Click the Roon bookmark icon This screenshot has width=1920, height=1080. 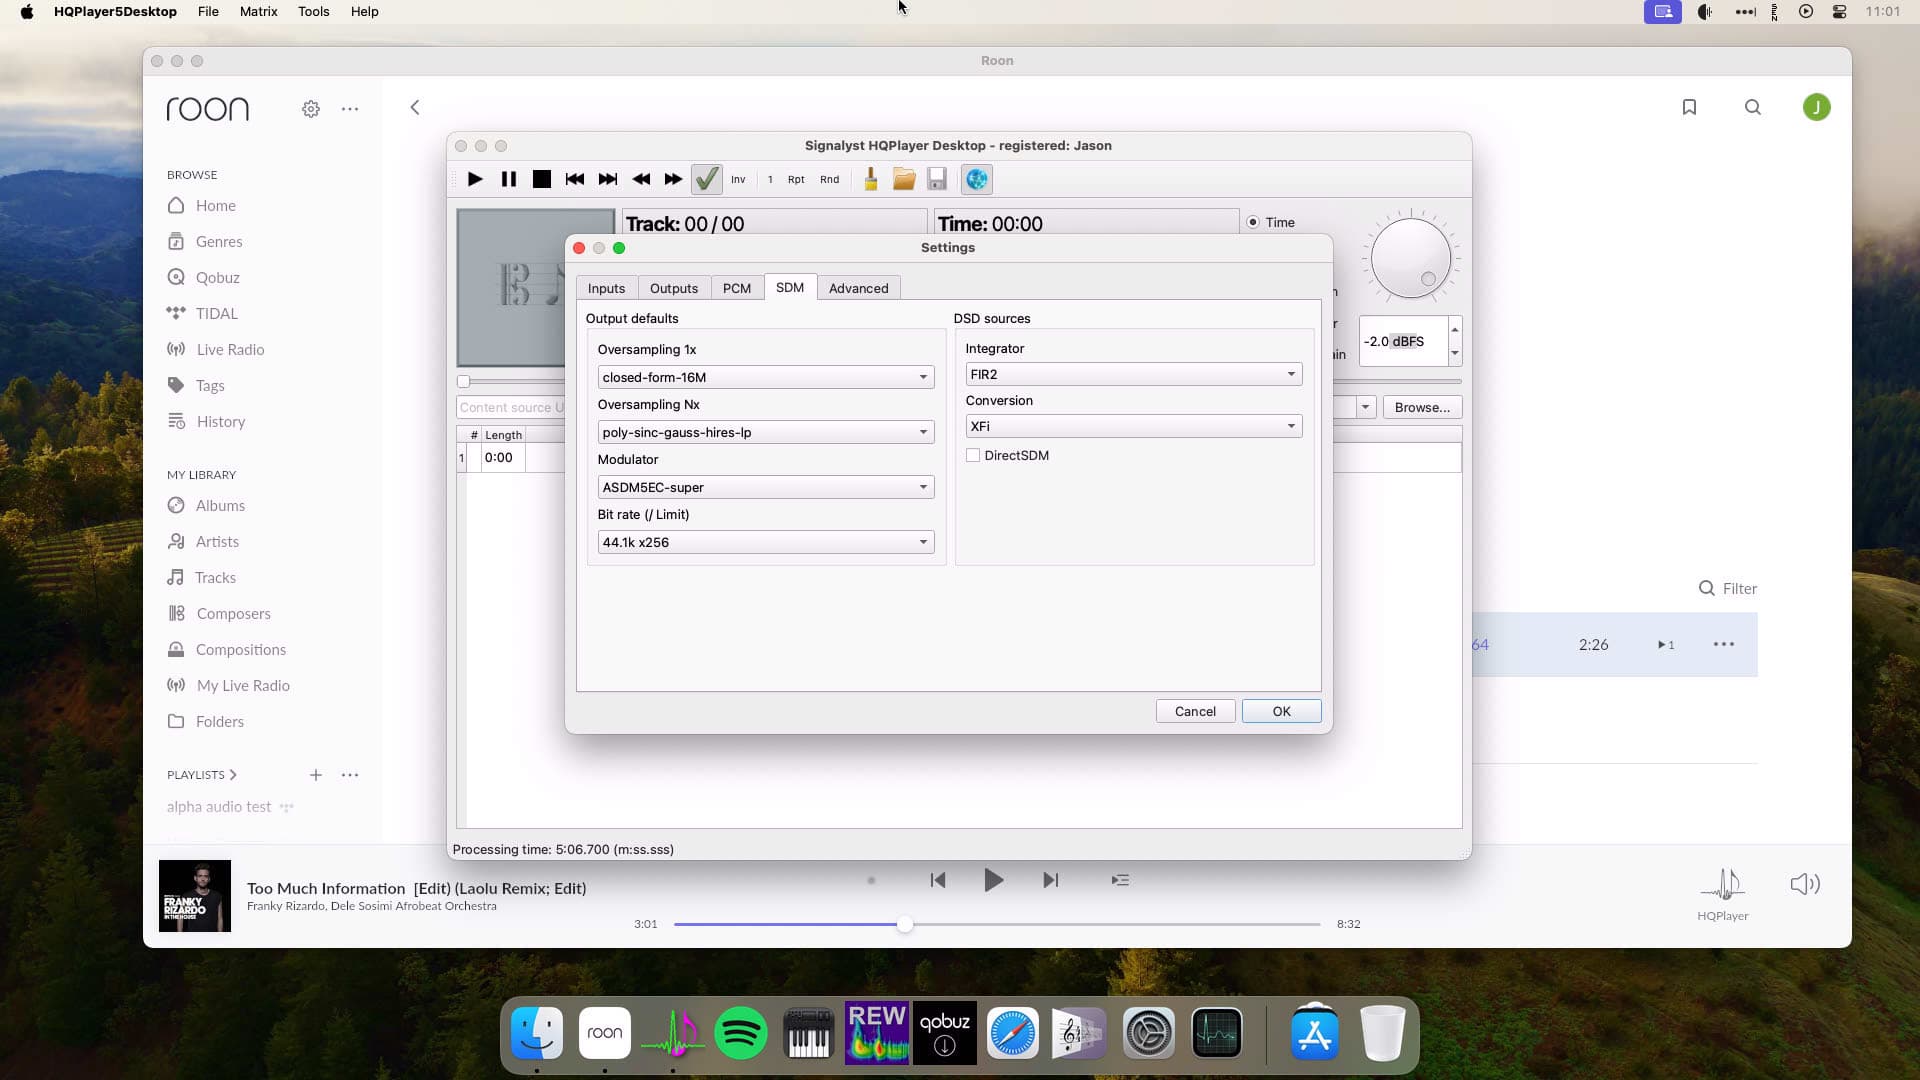[1689, 107]
